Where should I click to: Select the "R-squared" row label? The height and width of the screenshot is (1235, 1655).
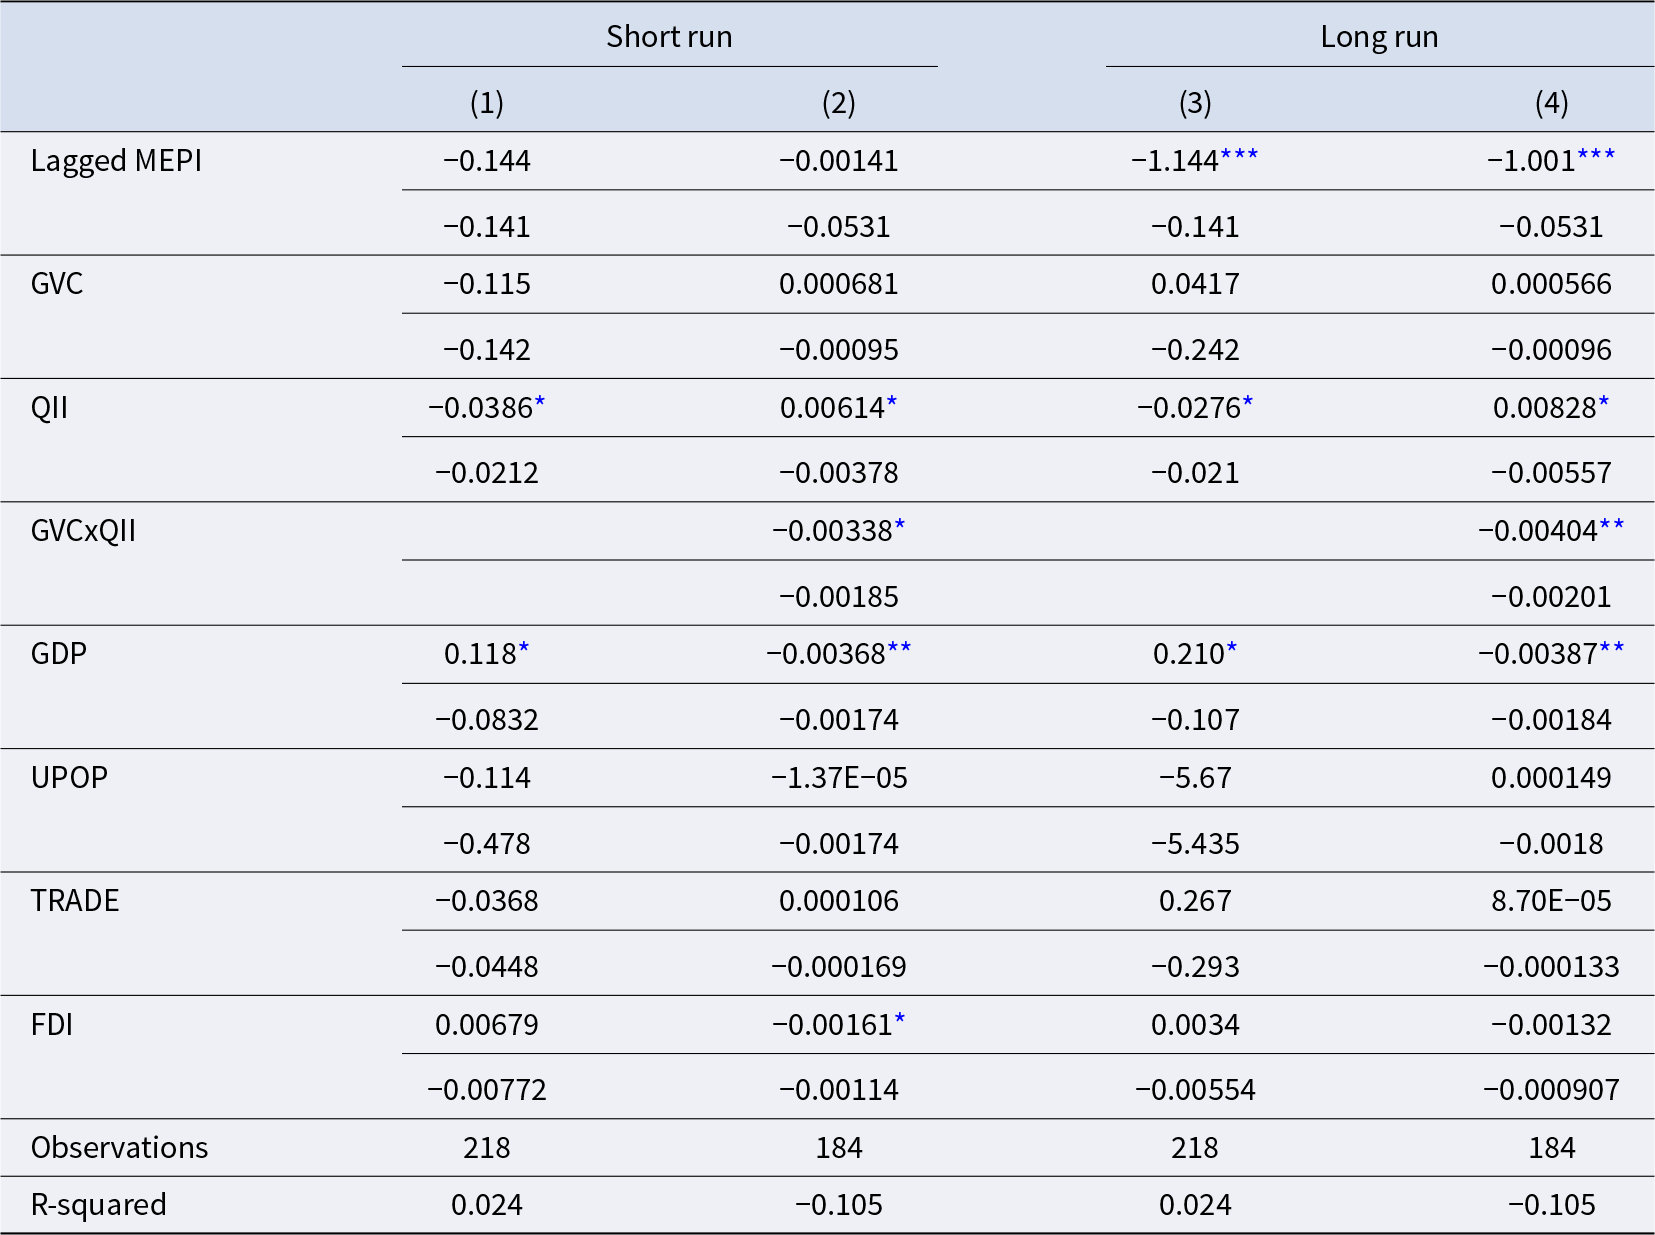(x=98, y=1204)
